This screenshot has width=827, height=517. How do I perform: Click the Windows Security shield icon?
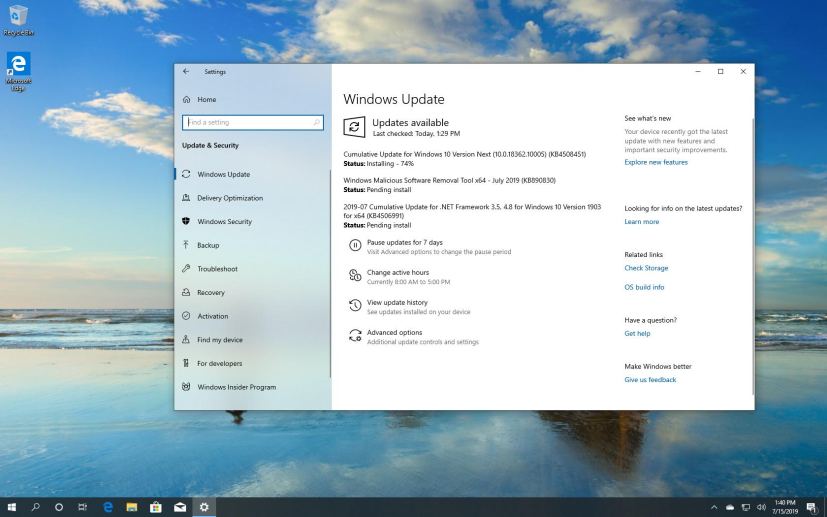186,222
